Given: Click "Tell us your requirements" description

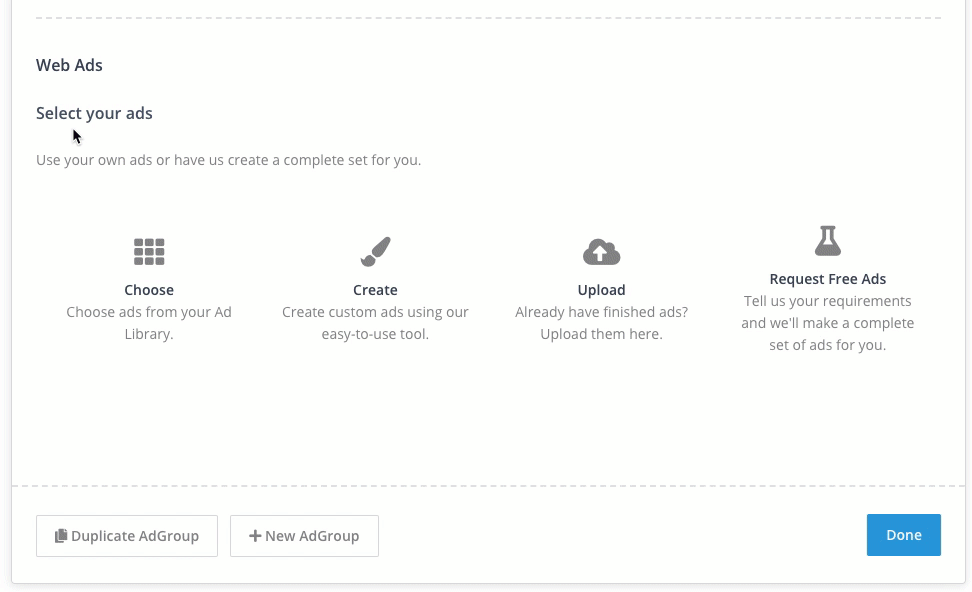Looking at the screenshot, I should click(827, 301).
